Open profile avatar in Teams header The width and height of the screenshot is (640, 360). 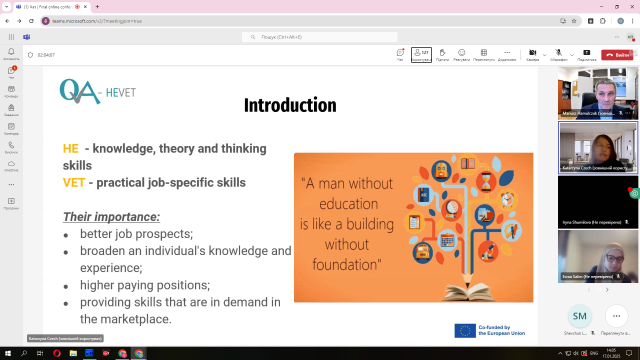click(631, 37)
